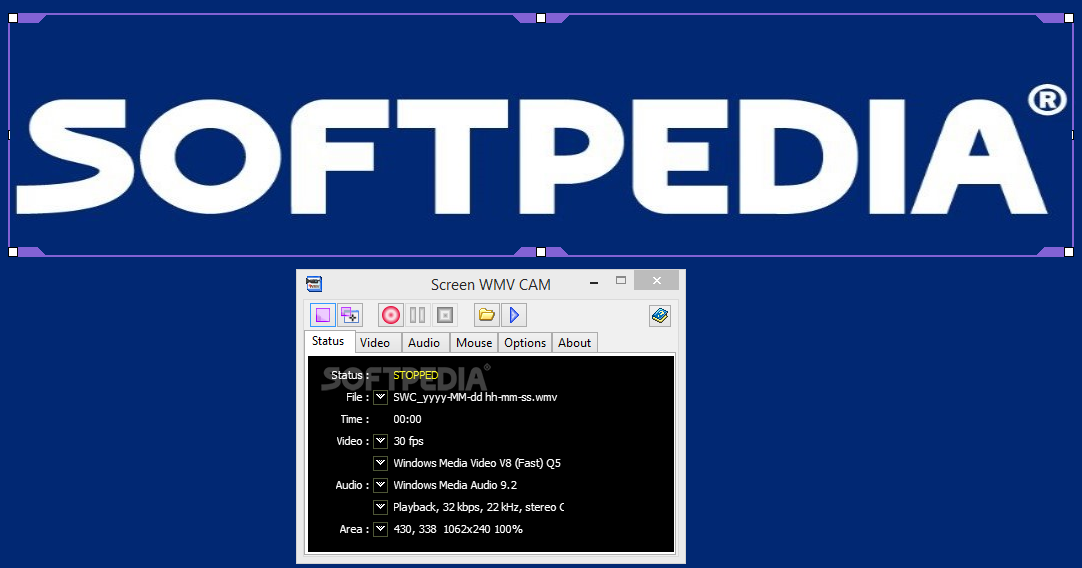The width and height of the screenshot is (1082, 568).
Task: Click the 00:00 time value
Action: [407, 420]
